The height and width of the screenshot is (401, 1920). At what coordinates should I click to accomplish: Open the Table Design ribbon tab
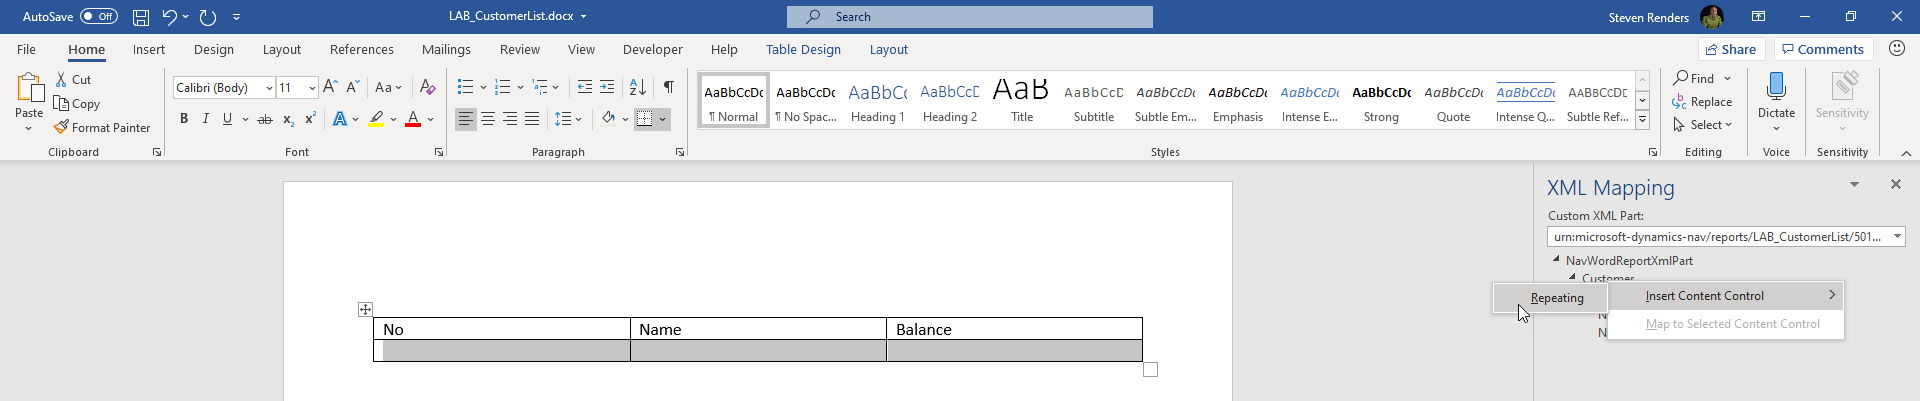(803, 50)
